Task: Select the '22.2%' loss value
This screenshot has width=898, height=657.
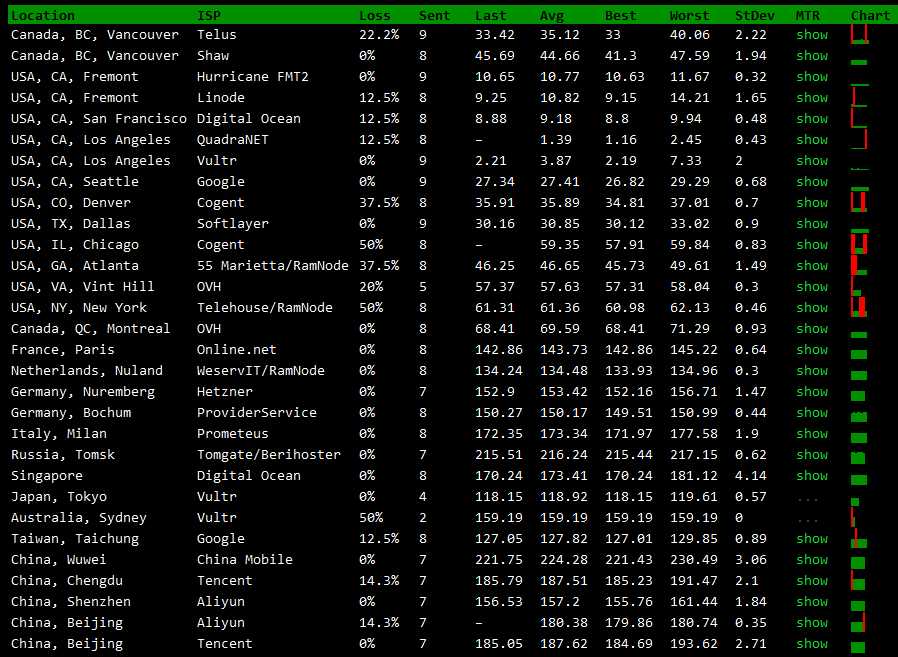Action: point(379,35)
